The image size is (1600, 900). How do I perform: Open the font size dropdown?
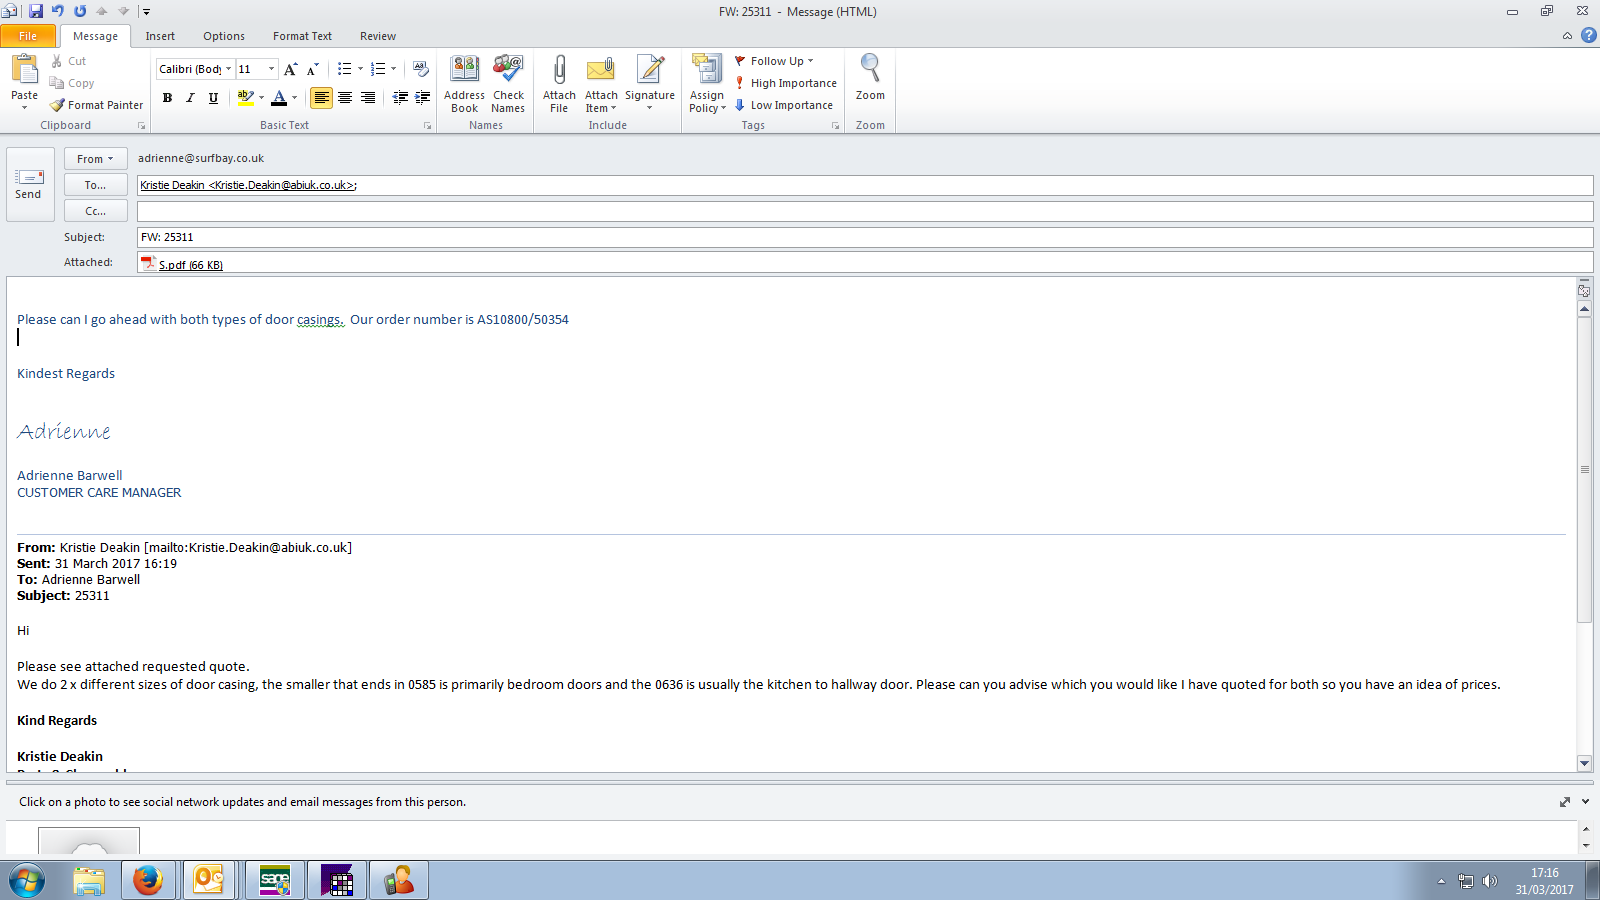(x=271, y=69)
